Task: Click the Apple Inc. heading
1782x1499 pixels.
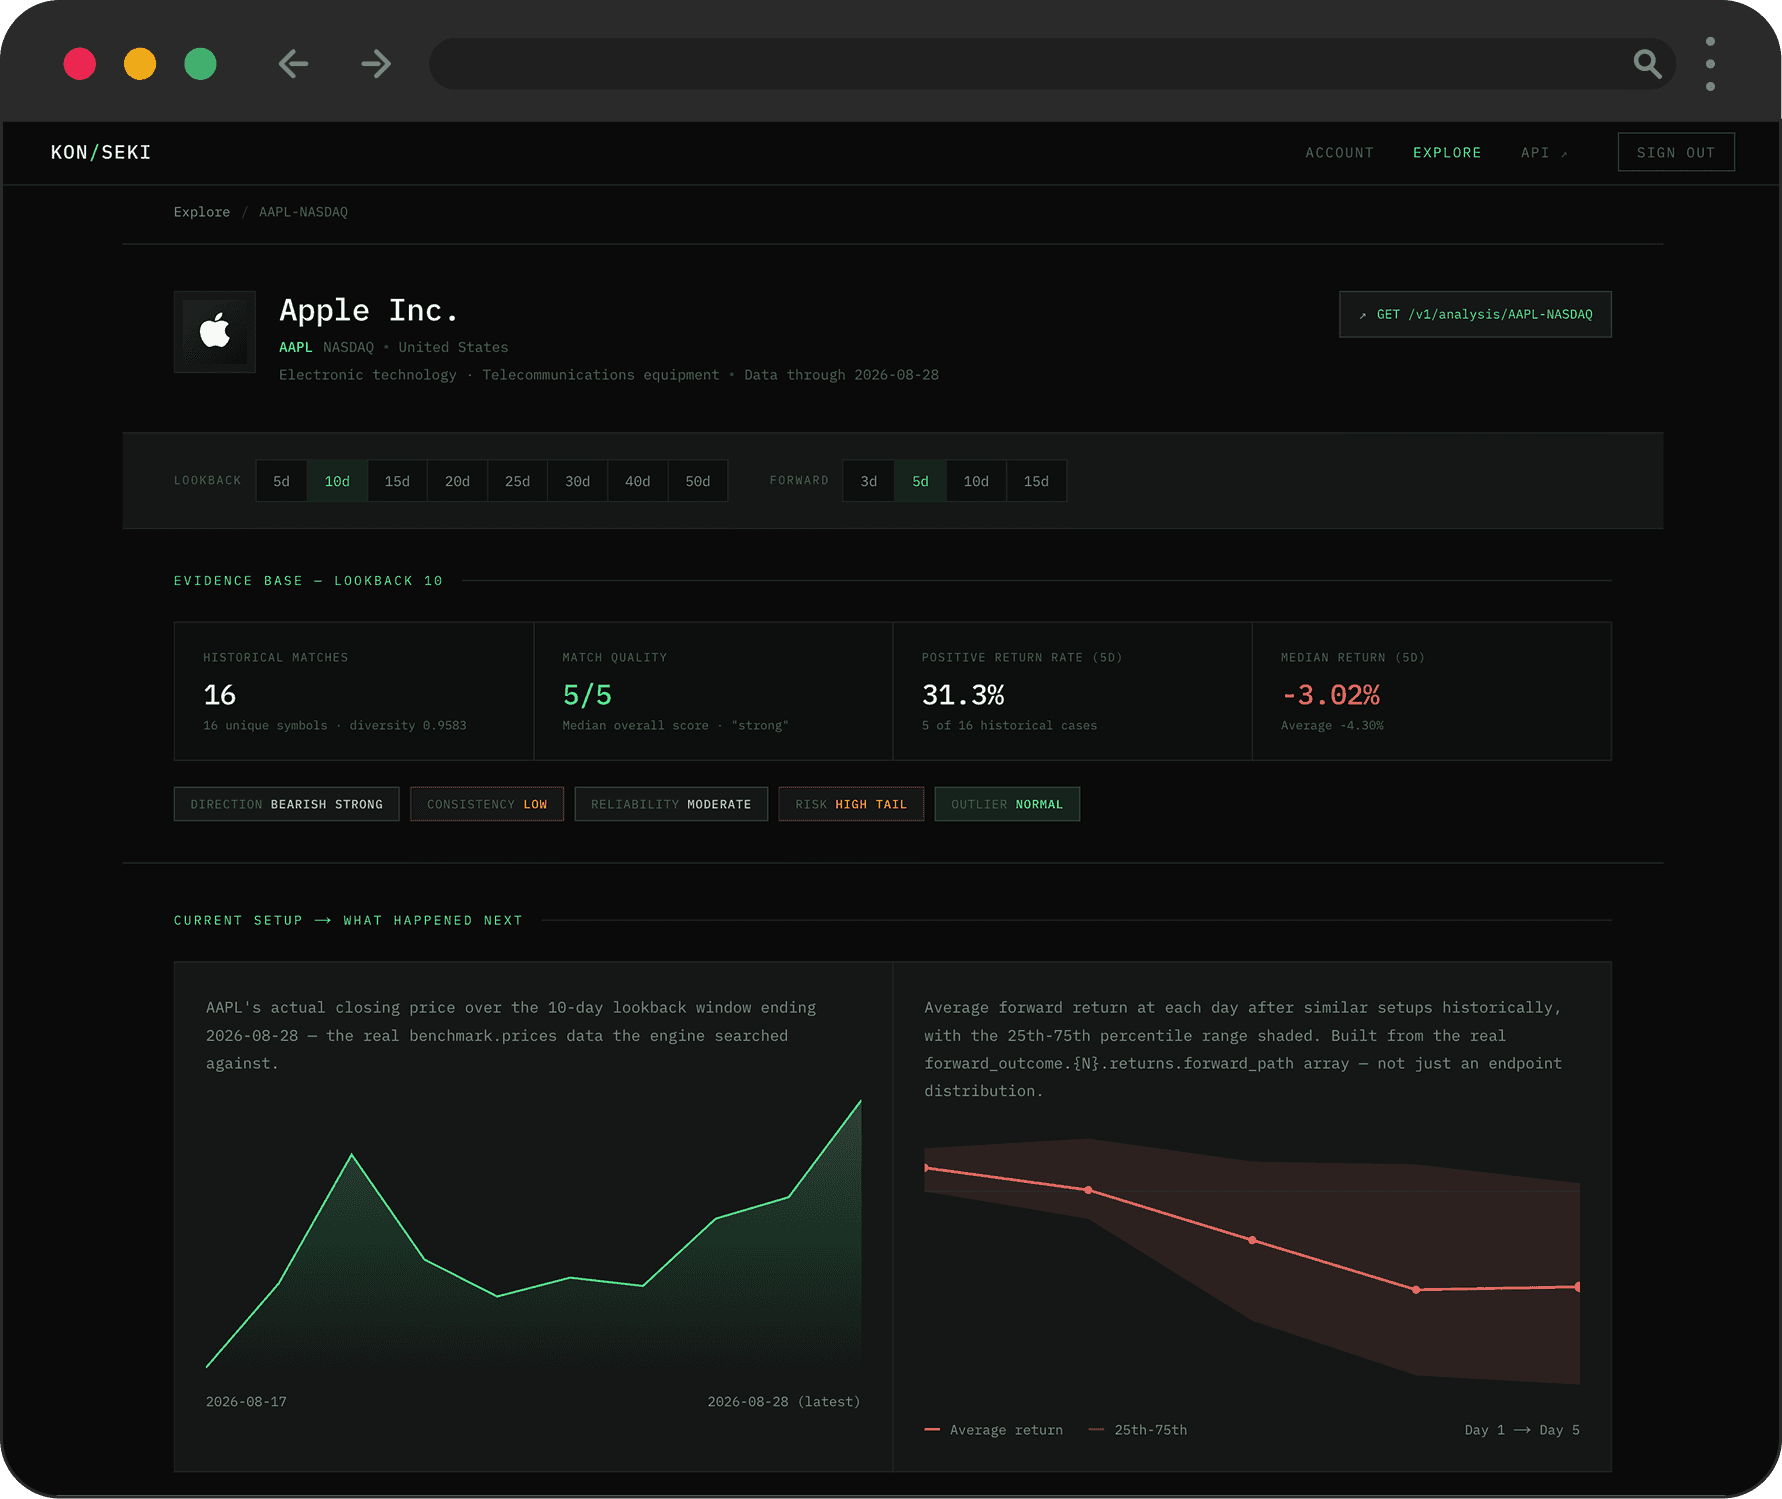Action: [x=368, y=311]
